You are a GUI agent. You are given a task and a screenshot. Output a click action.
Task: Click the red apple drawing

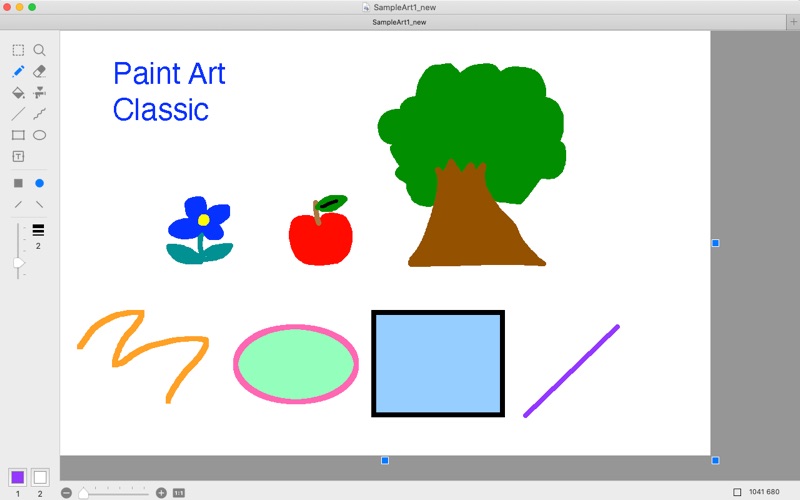320,230
